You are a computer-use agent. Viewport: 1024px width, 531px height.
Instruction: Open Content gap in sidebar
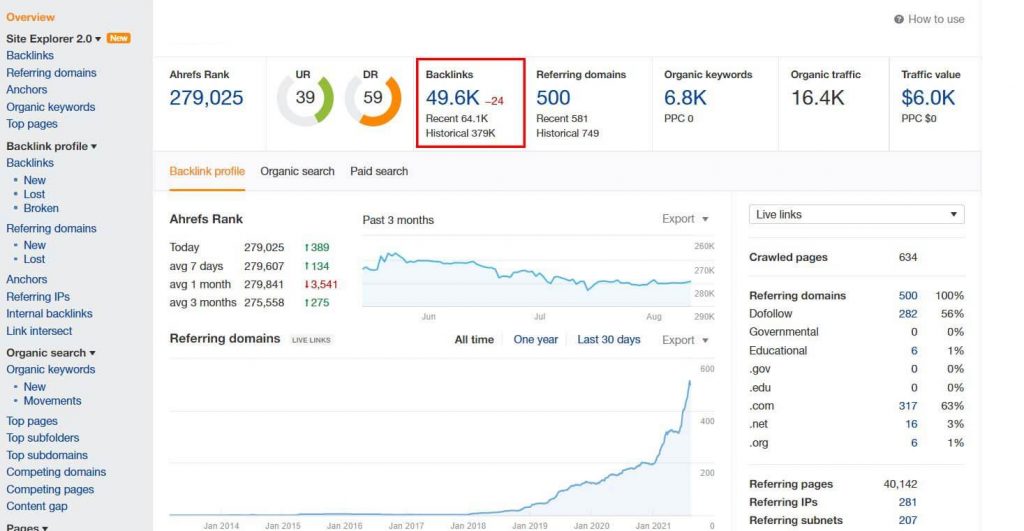click(x=37, y=506)
